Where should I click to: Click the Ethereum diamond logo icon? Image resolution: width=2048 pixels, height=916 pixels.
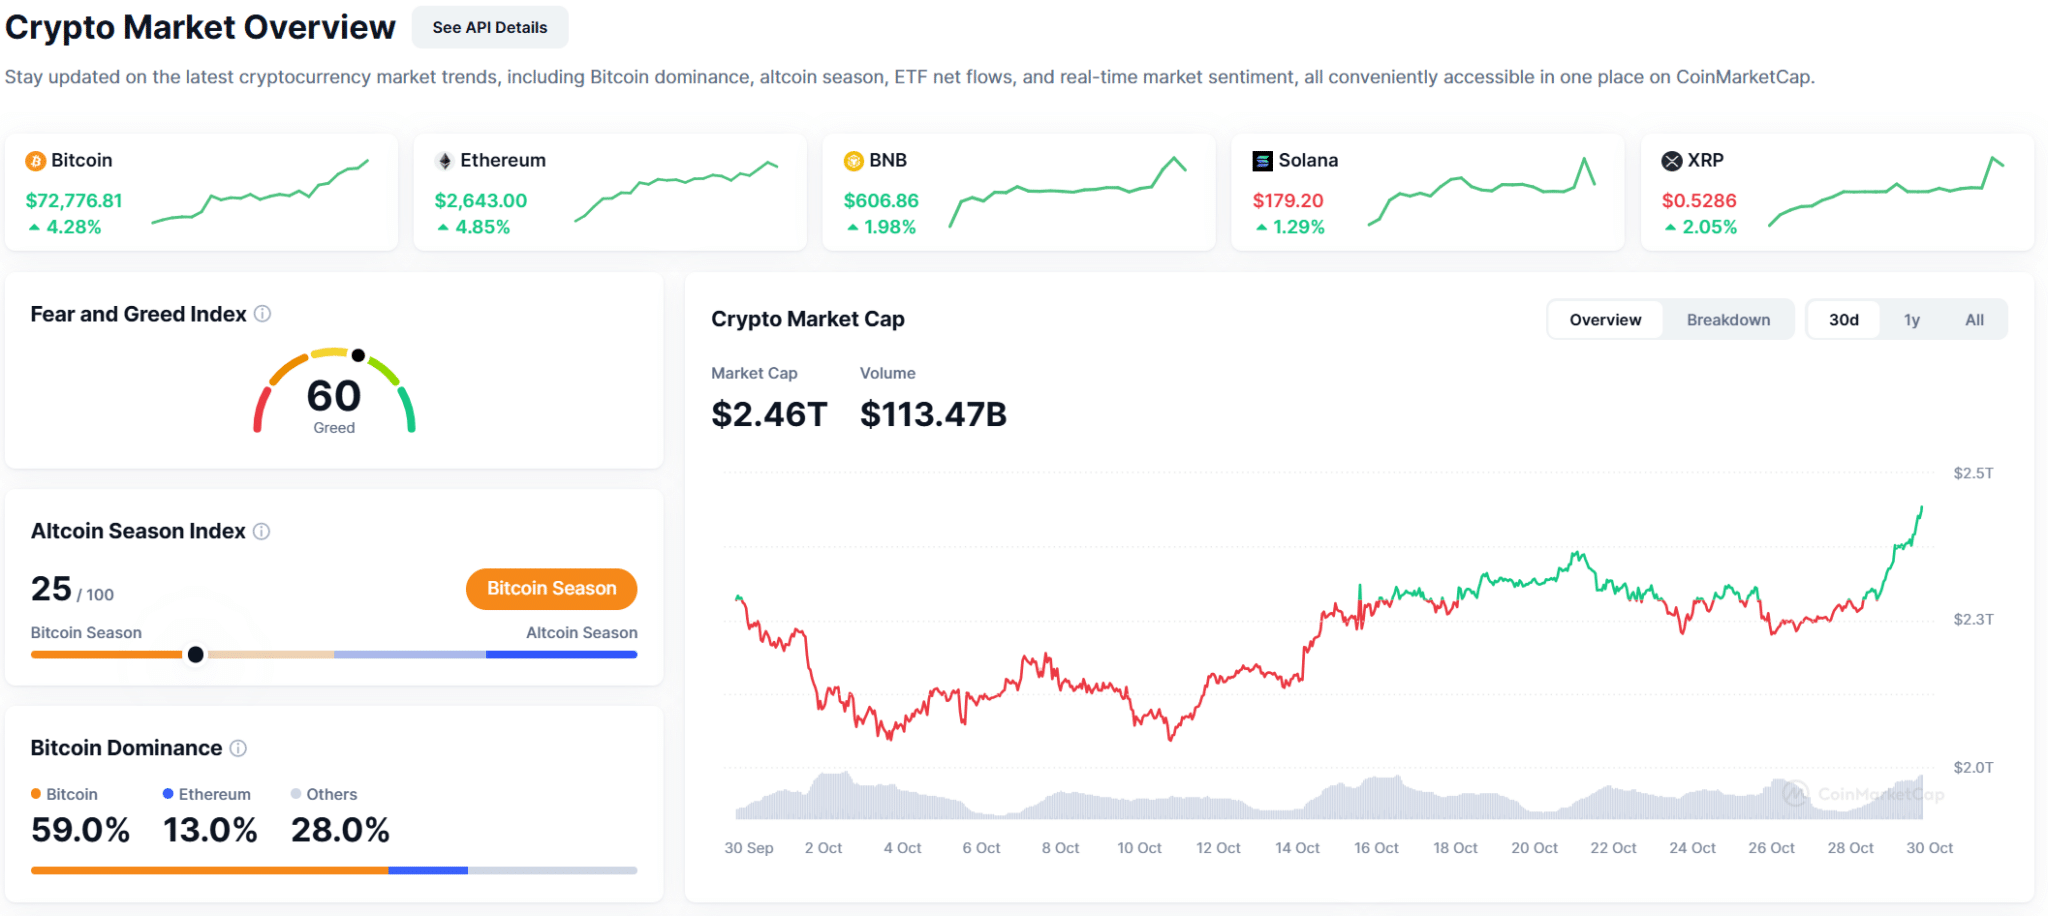tap(445, 161)
